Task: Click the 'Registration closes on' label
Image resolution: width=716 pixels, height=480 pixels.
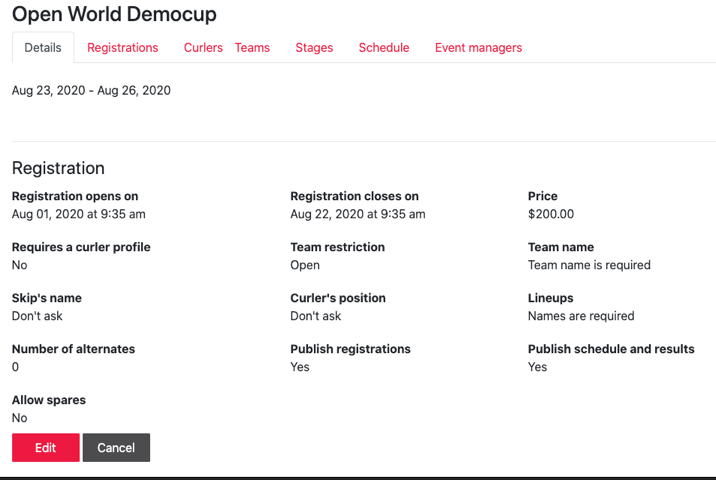Action: (354, 196)
